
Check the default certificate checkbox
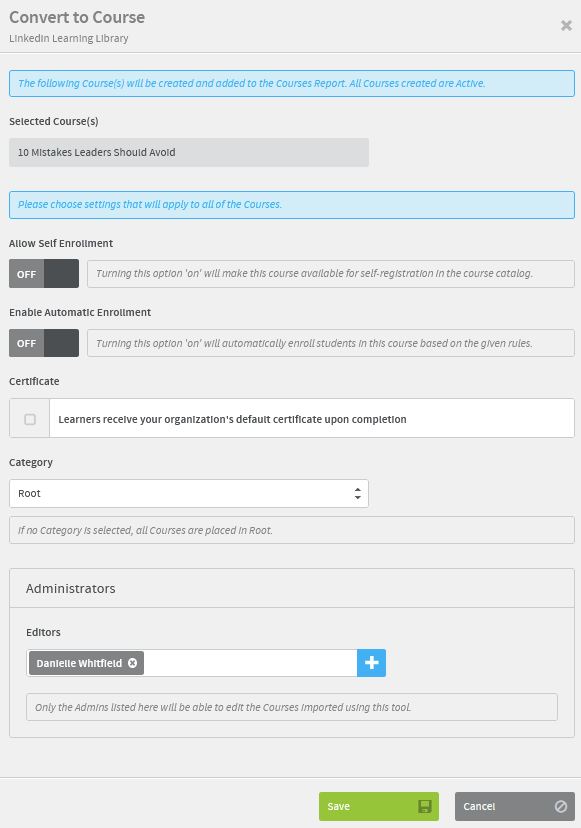pos(30,419)
